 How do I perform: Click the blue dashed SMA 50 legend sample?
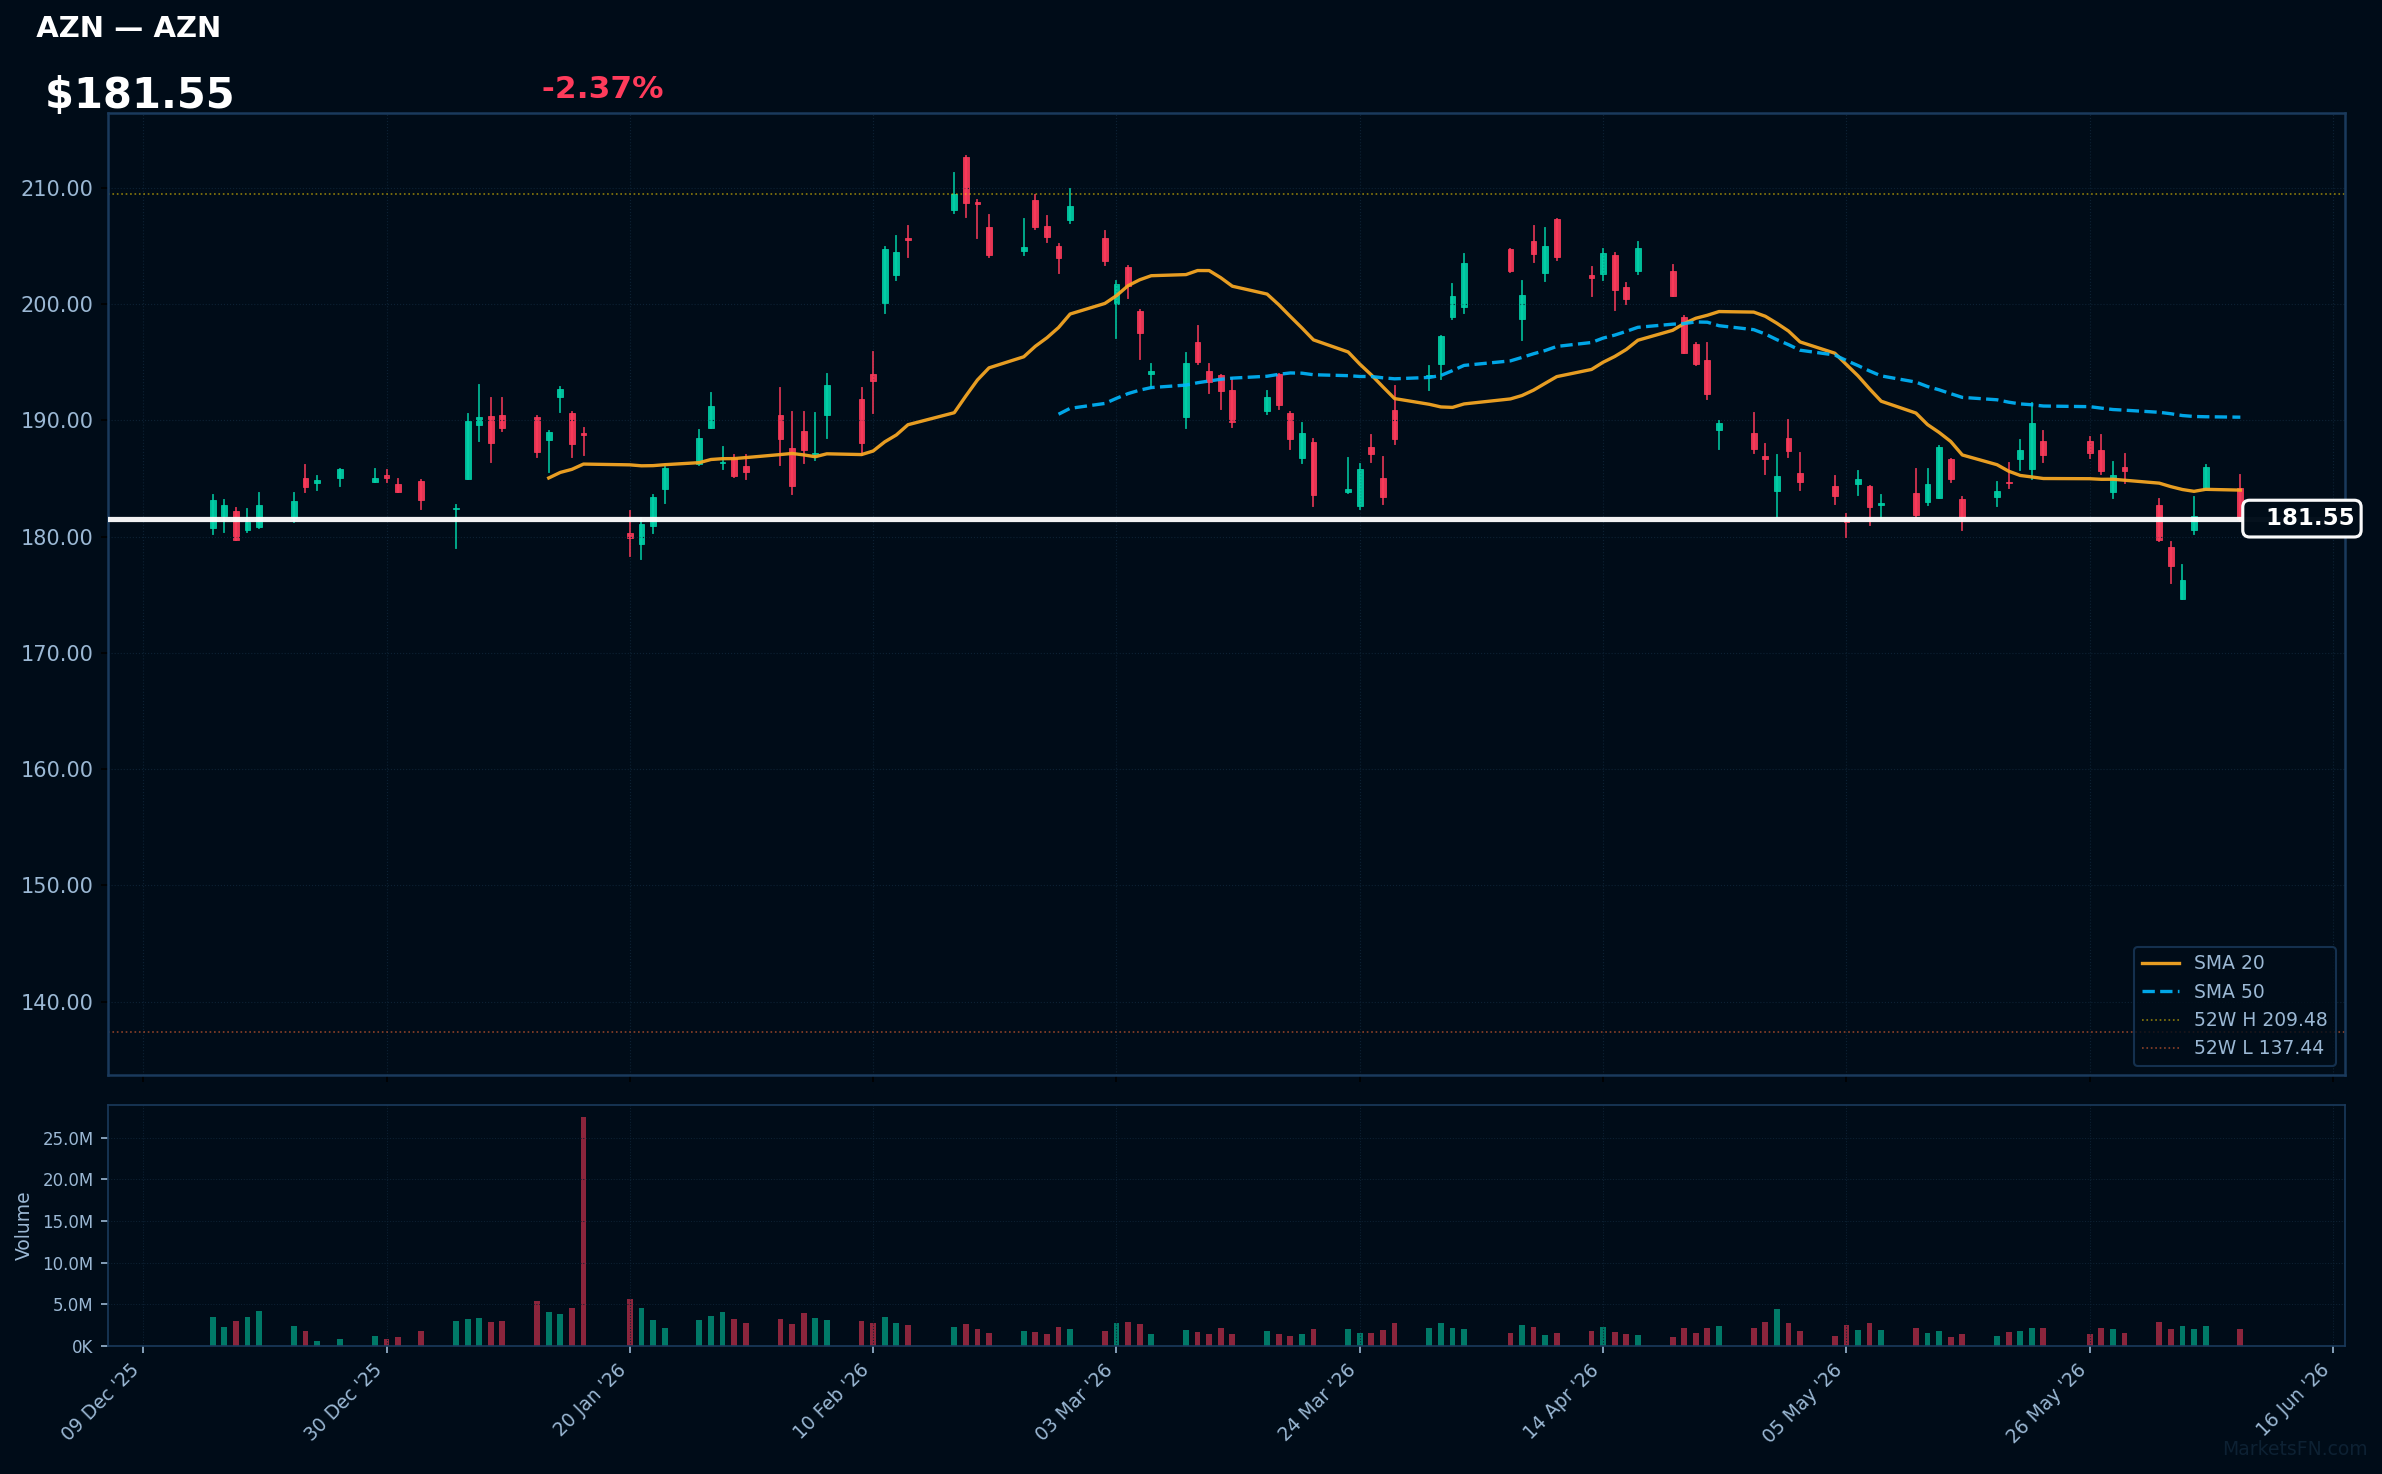click(2161, 992)
